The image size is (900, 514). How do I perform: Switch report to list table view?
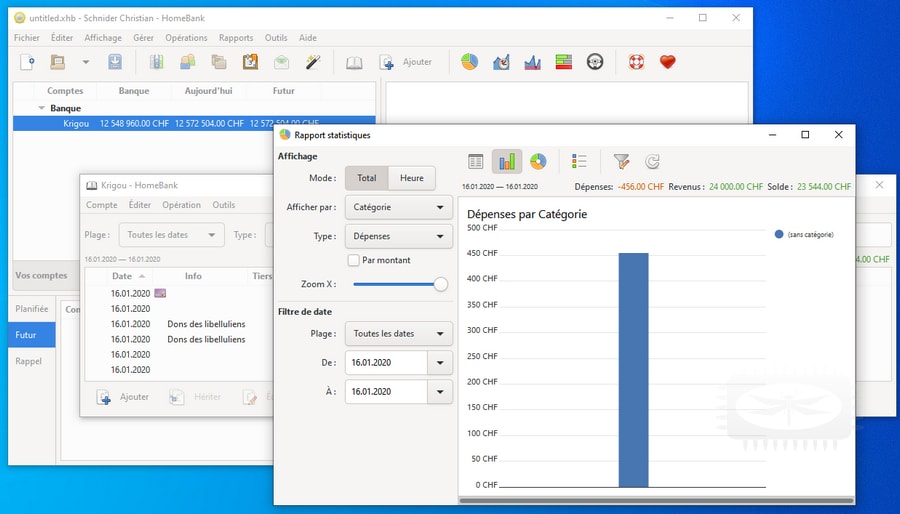click(x=476, y=162)
